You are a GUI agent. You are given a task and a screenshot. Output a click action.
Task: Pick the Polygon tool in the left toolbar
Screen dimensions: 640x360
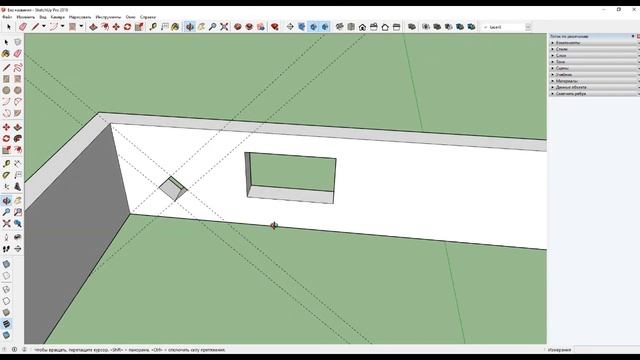pos(18,90)
